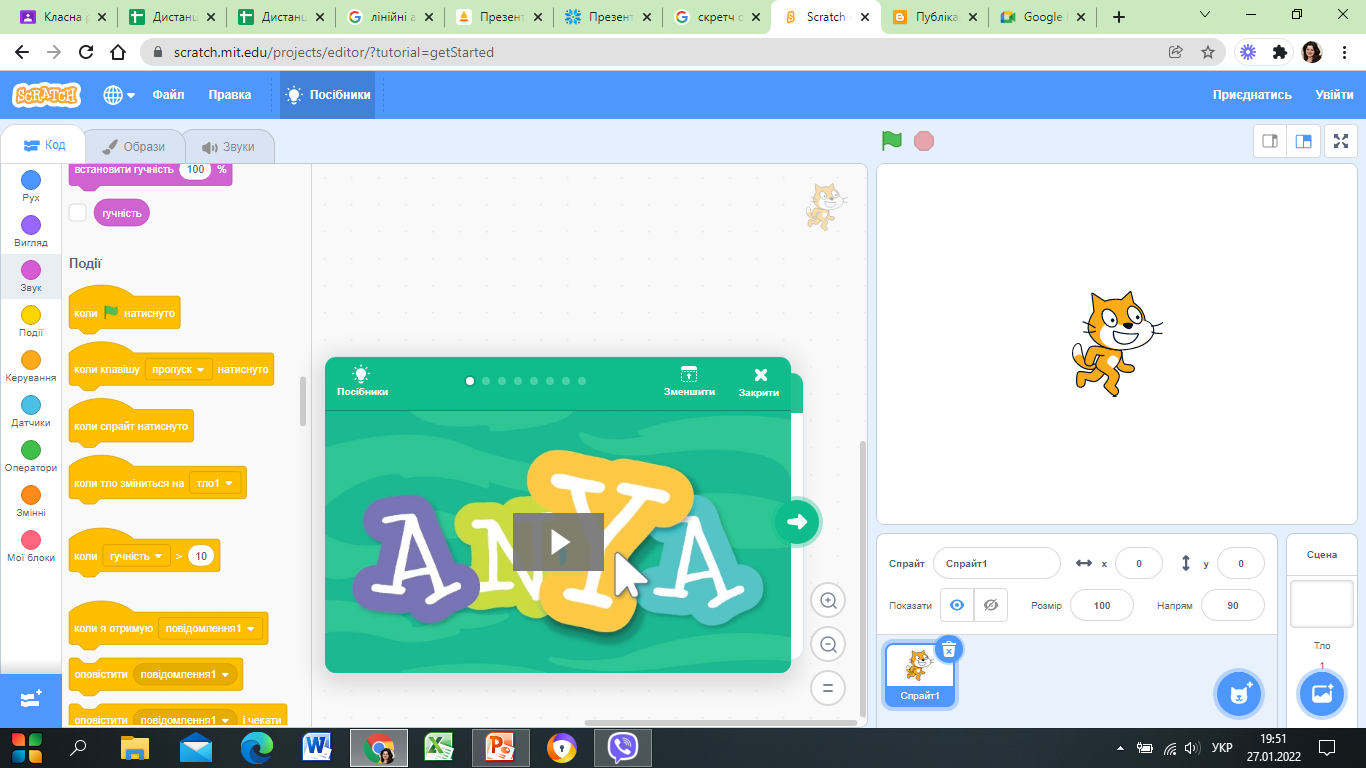Click Посібники icon in tutorial card
This screenshot has width=1366, height=768.
pyautogui.click(x=362, y=382)
